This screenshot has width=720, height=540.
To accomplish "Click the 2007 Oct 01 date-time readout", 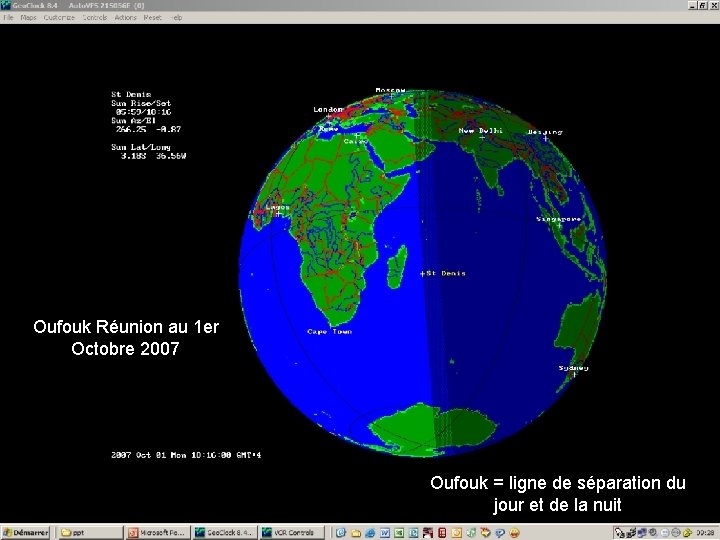I will pyautogui.click(x=186, y=455).
